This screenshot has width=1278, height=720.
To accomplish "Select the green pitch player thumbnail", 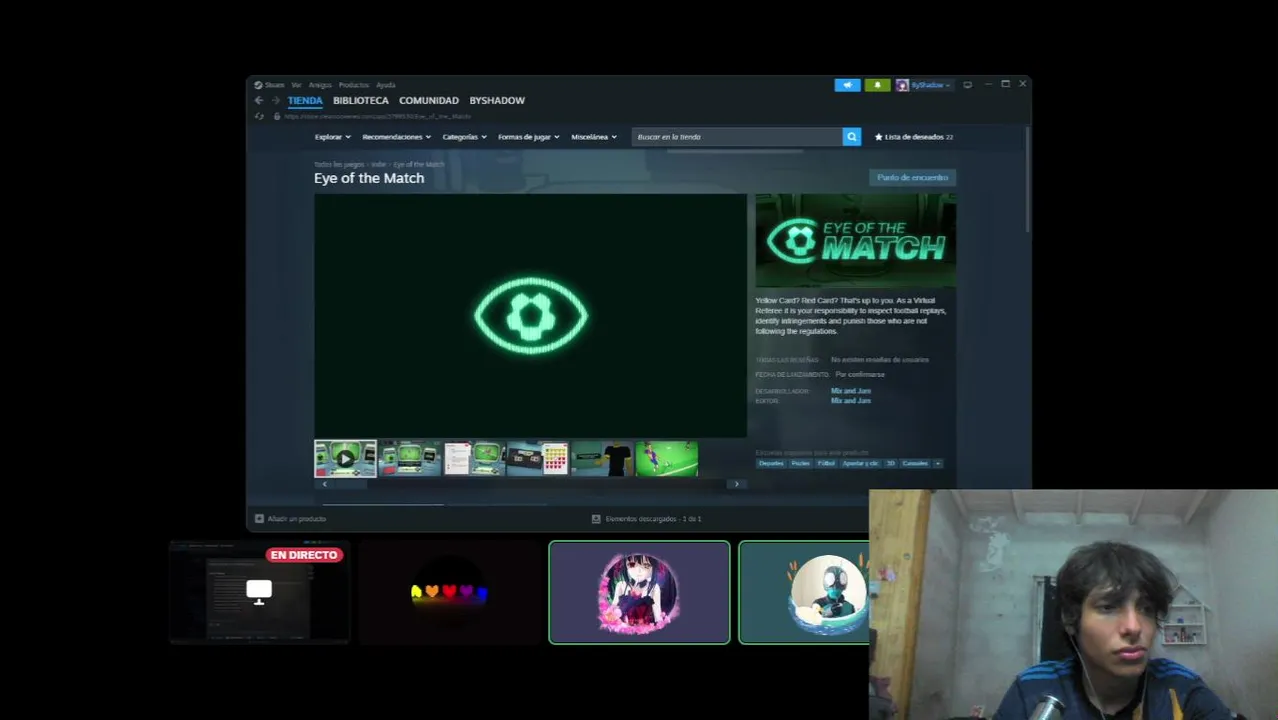I will coord(666,459).
